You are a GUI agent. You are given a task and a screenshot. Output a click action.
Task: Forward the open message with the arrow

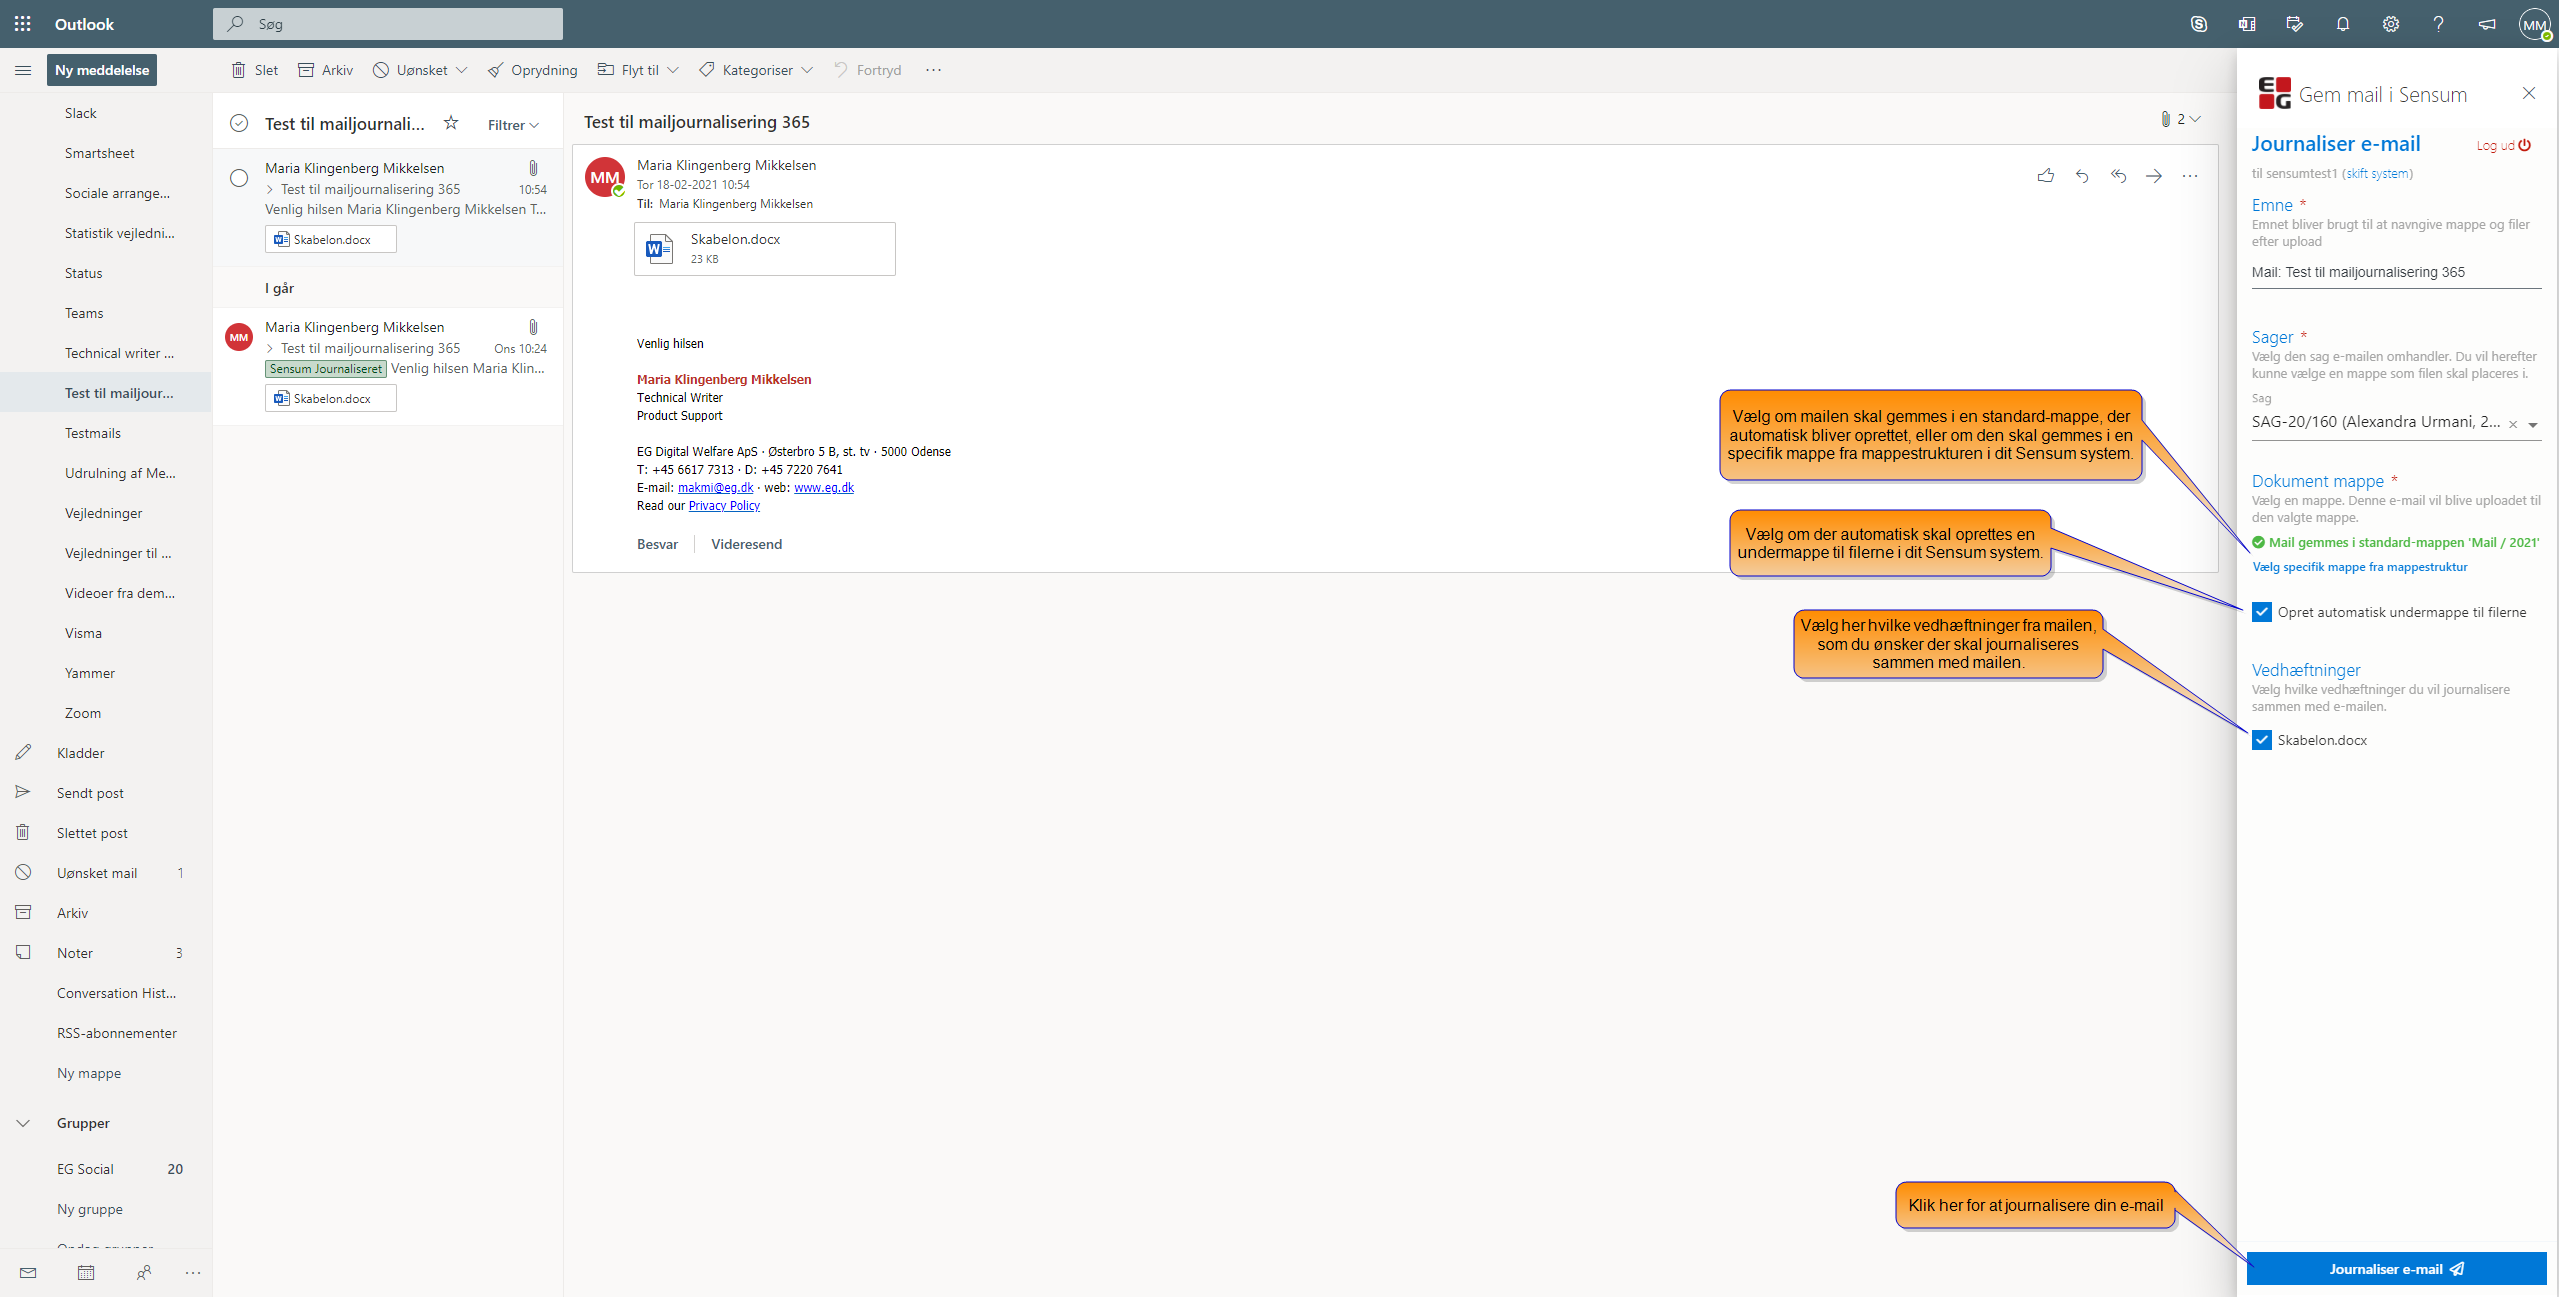tap(2154, 176)
